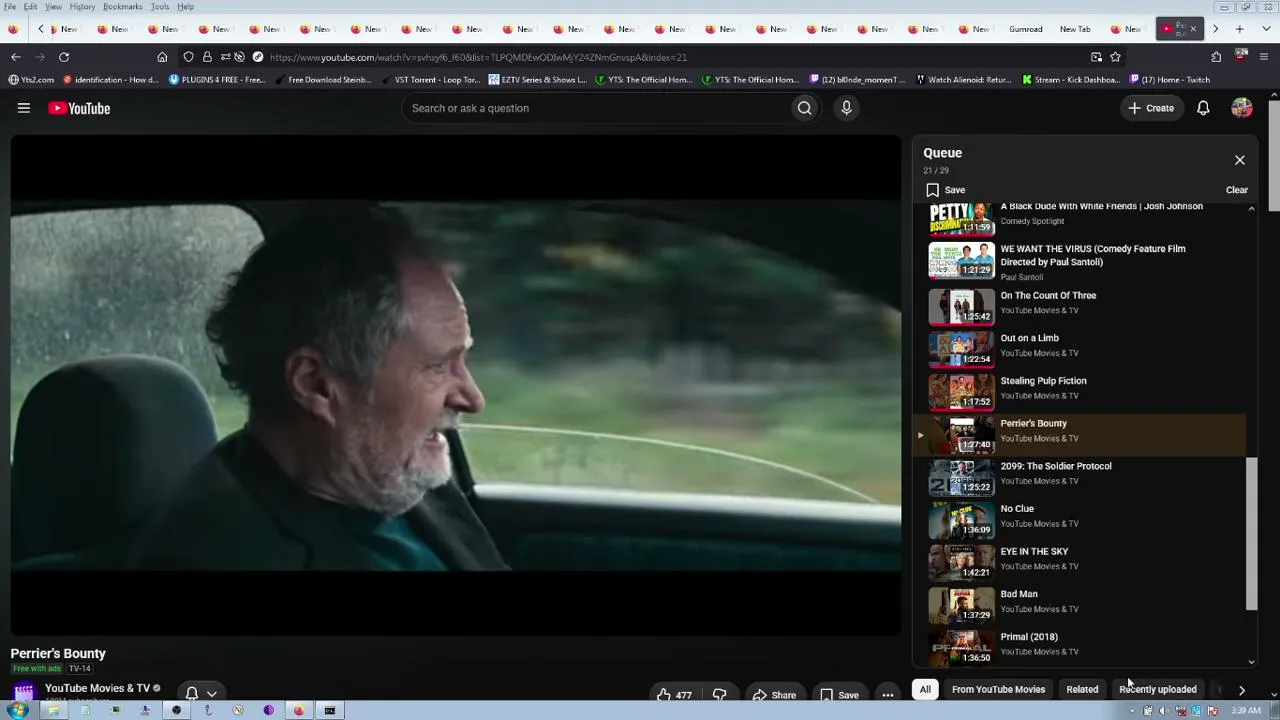Go to the YouTube home logo
The image size is (1280, 720).
(x=79, y=108)
